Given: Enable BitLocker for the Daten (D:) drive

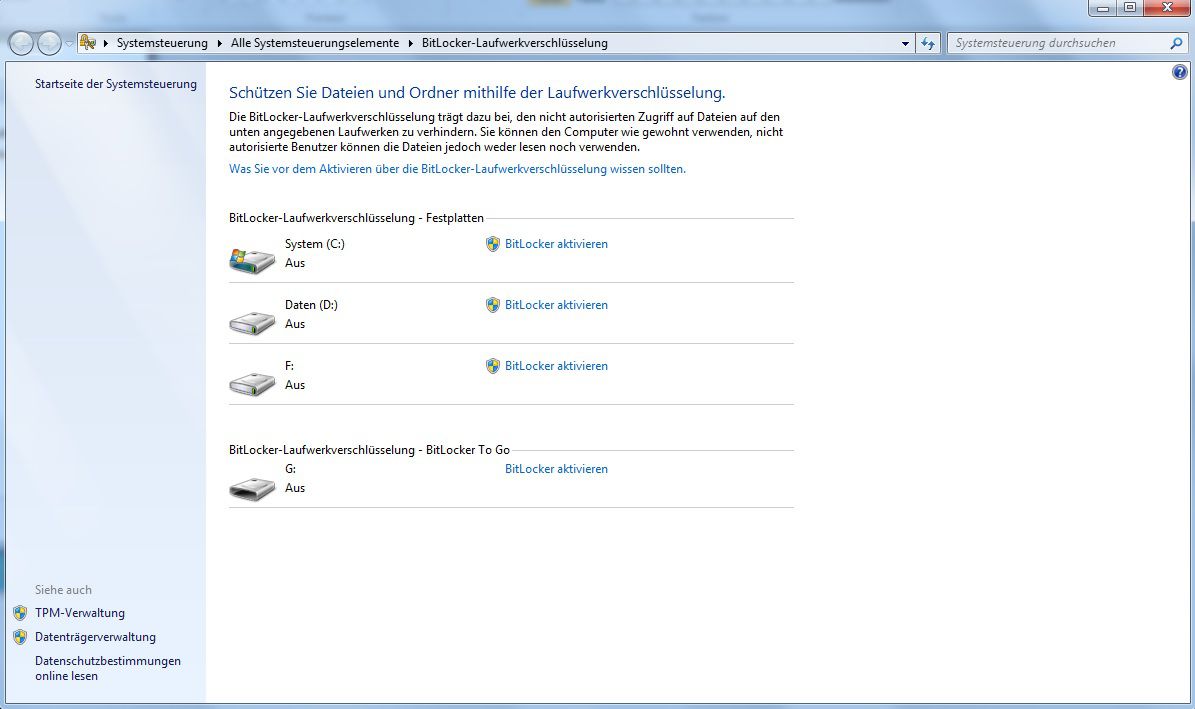Looking at the screenshot, I should [x=556, y=305].
